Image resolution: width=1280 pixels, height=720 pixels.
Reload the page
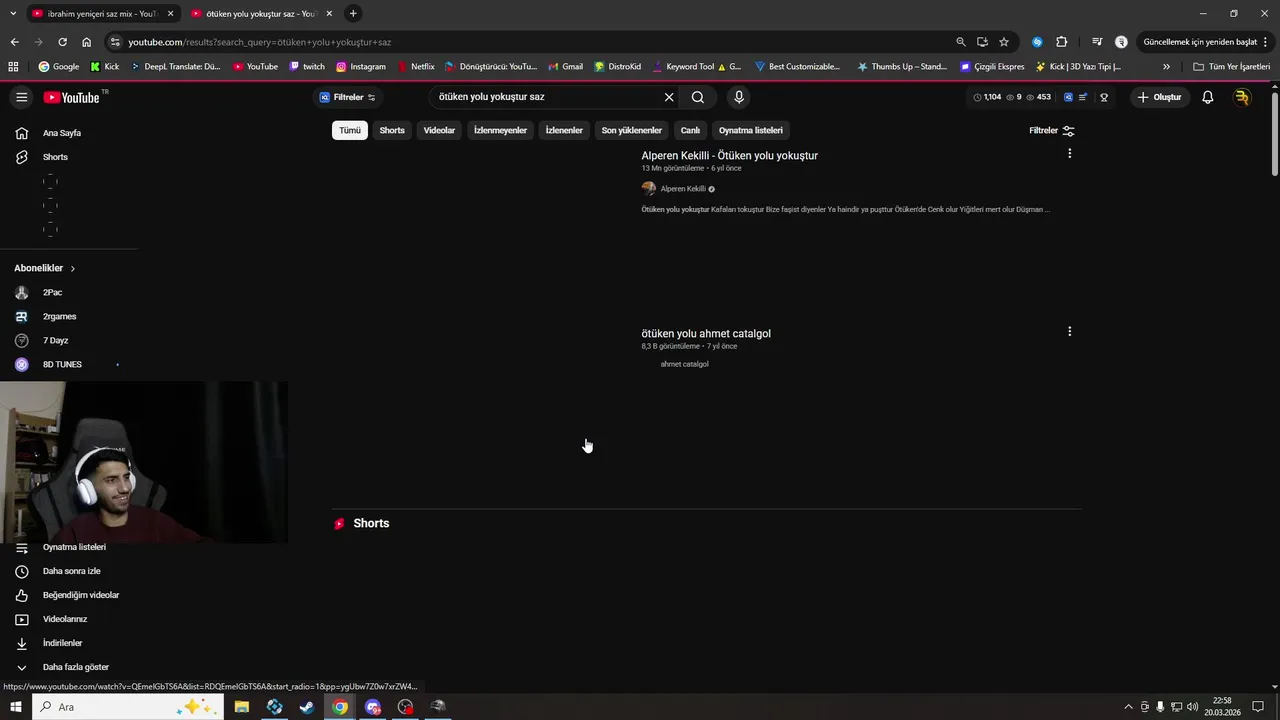click(62, 42)
